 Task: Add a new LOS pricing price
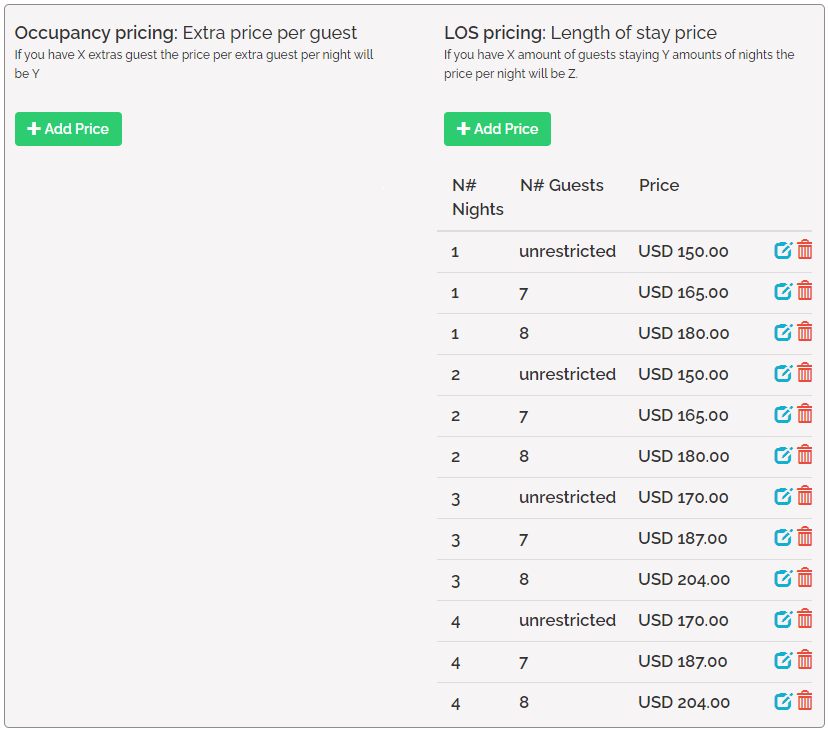(x=497, y=129)
